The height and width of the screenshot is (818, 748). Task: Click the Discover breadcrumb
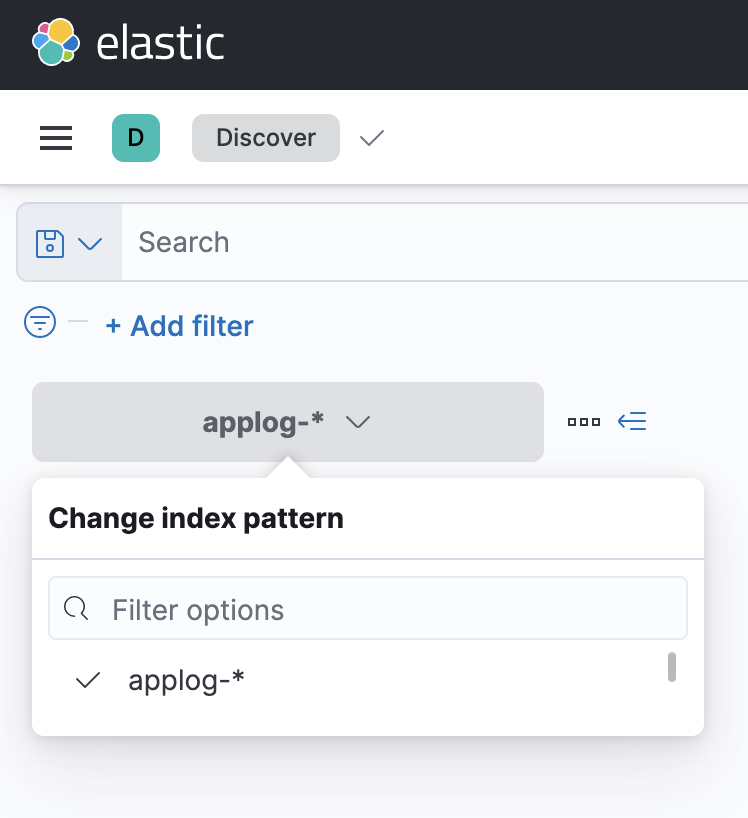(x=266, y=138)
